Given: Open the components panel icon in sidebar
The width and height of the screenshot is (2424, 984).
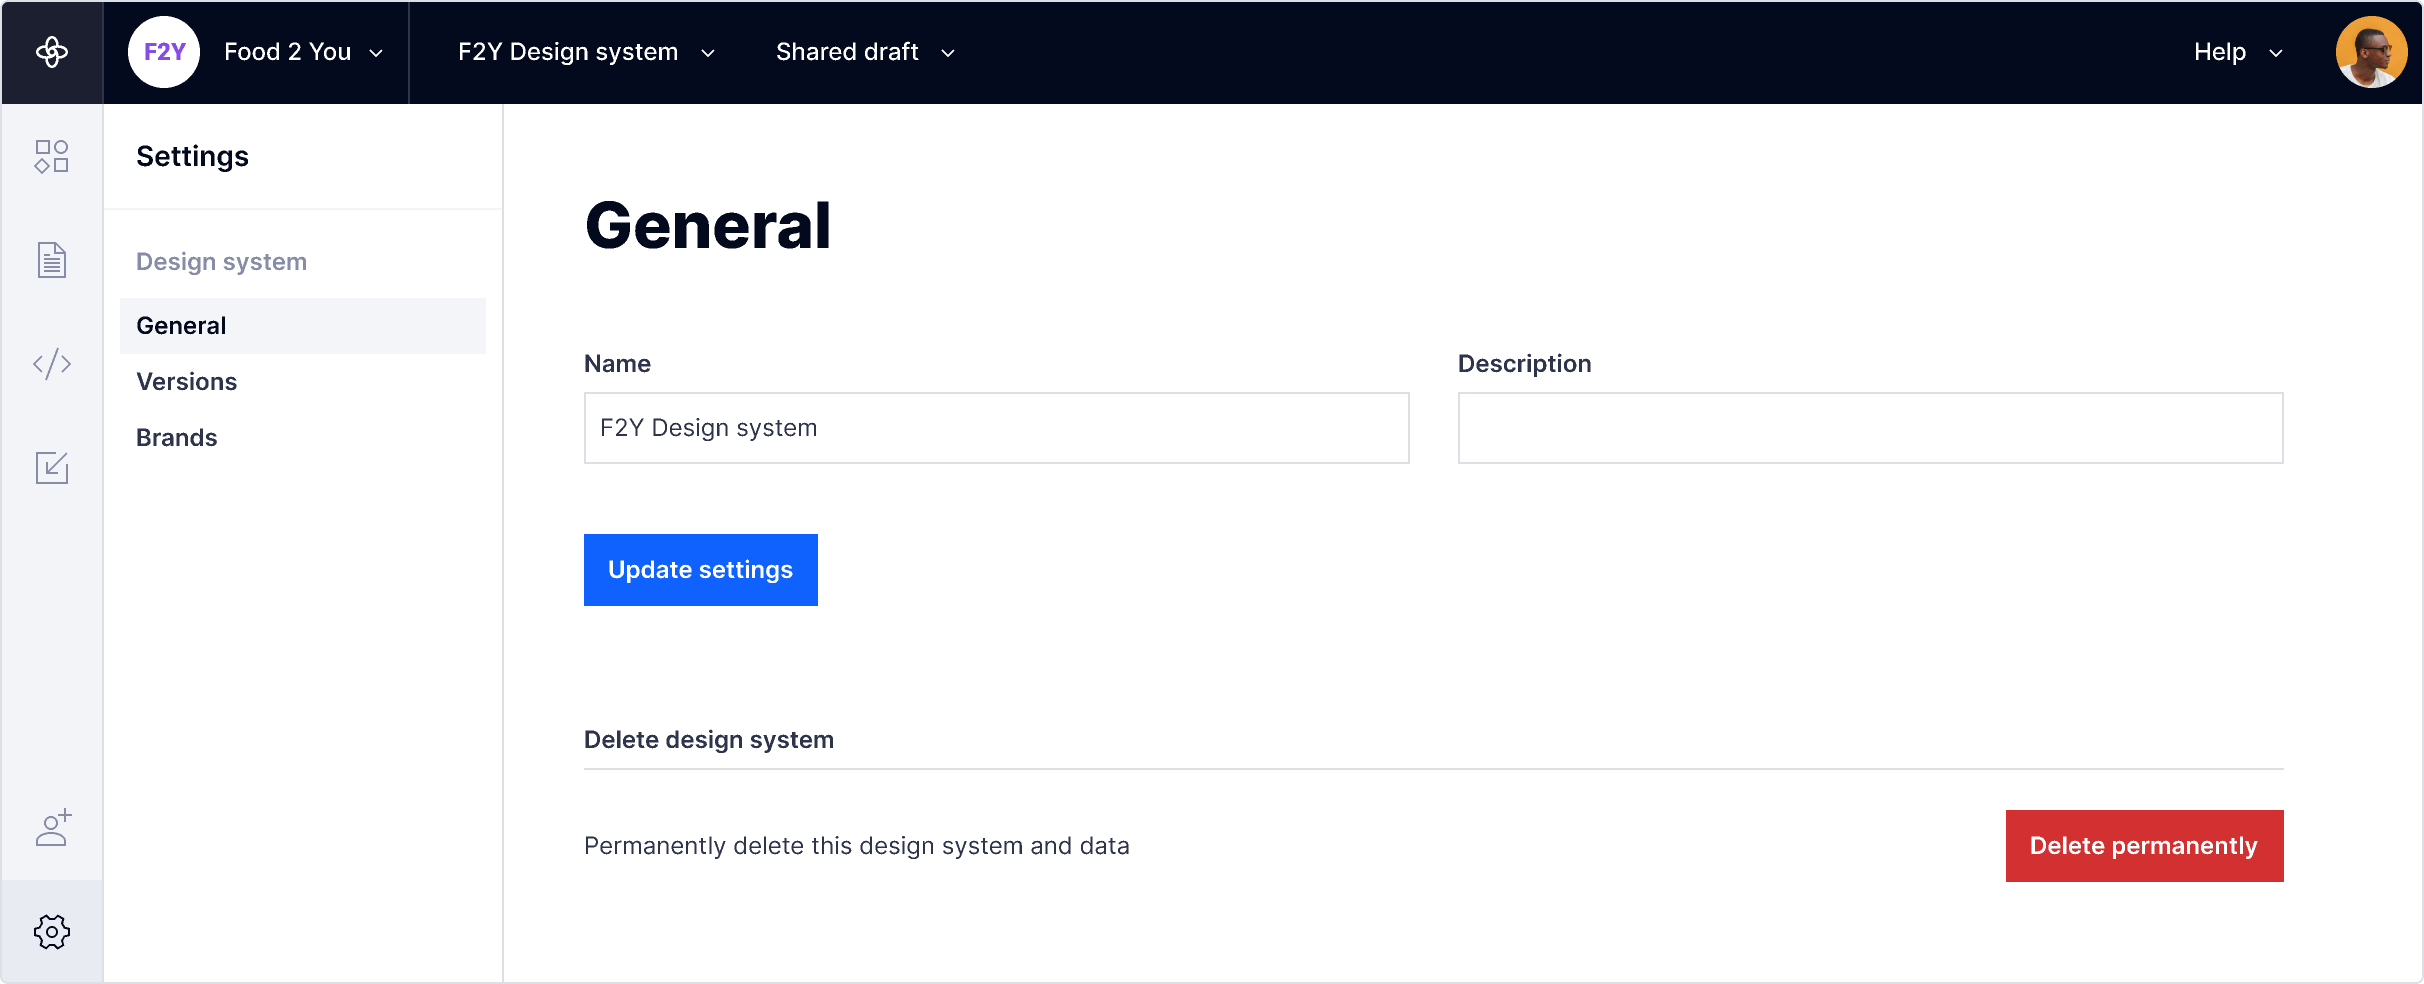Looking at the screenshot, I should (x=51, y=156).
